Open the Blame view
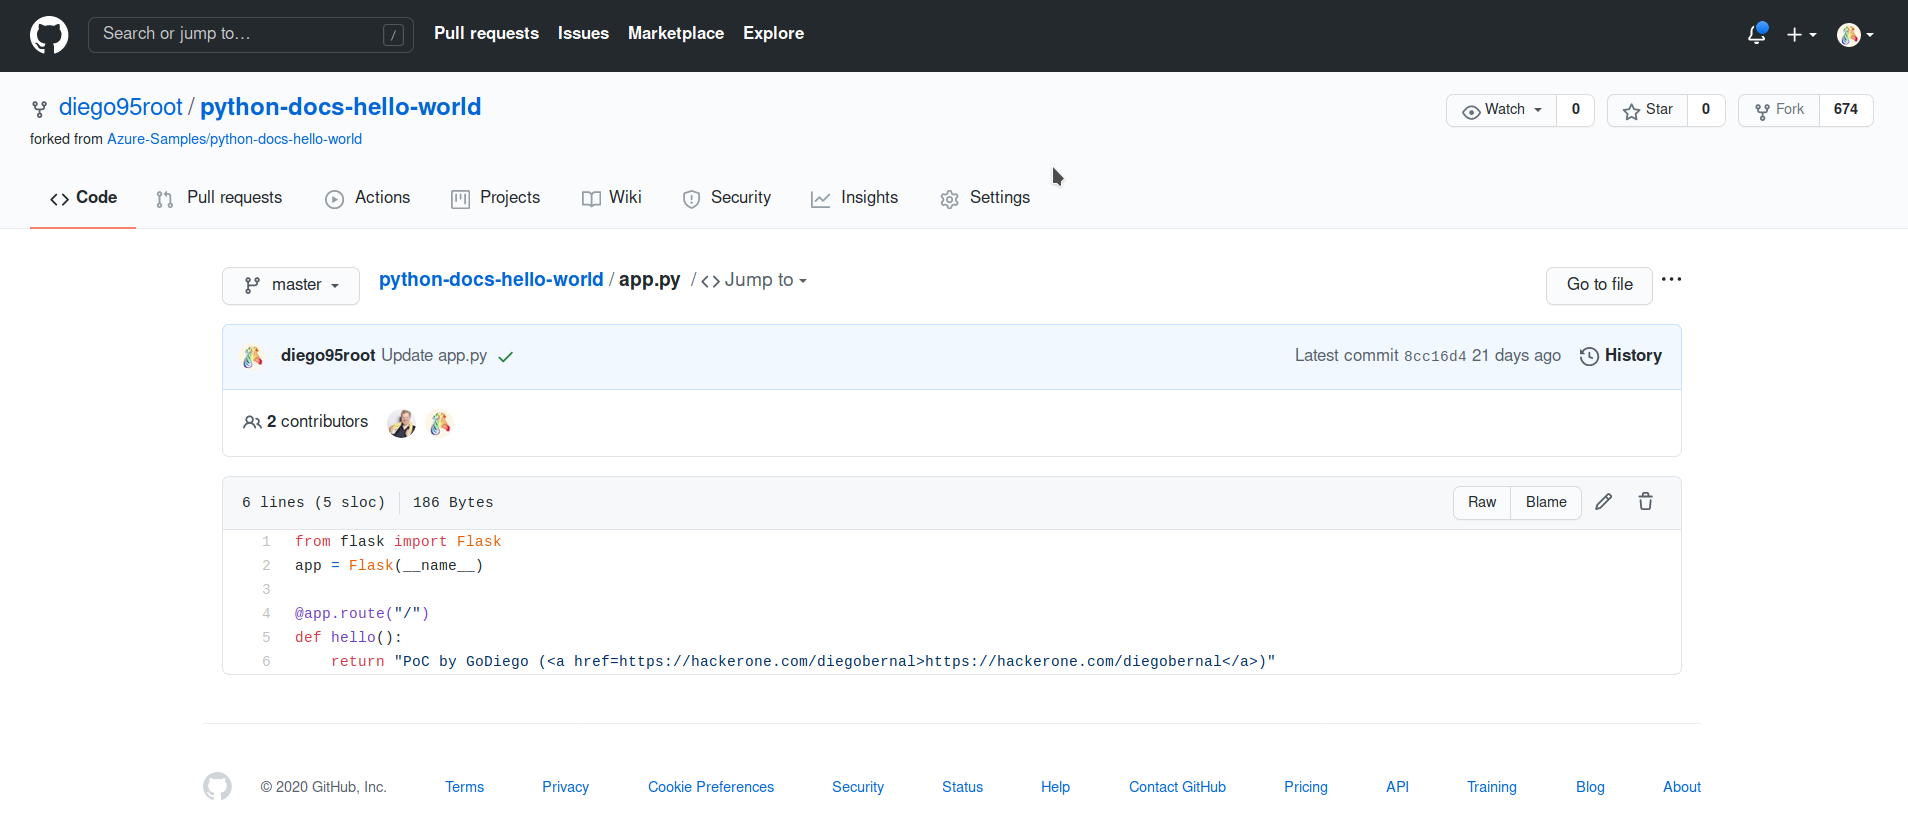The image size is (1908, 831). (x=1546, y=503)
